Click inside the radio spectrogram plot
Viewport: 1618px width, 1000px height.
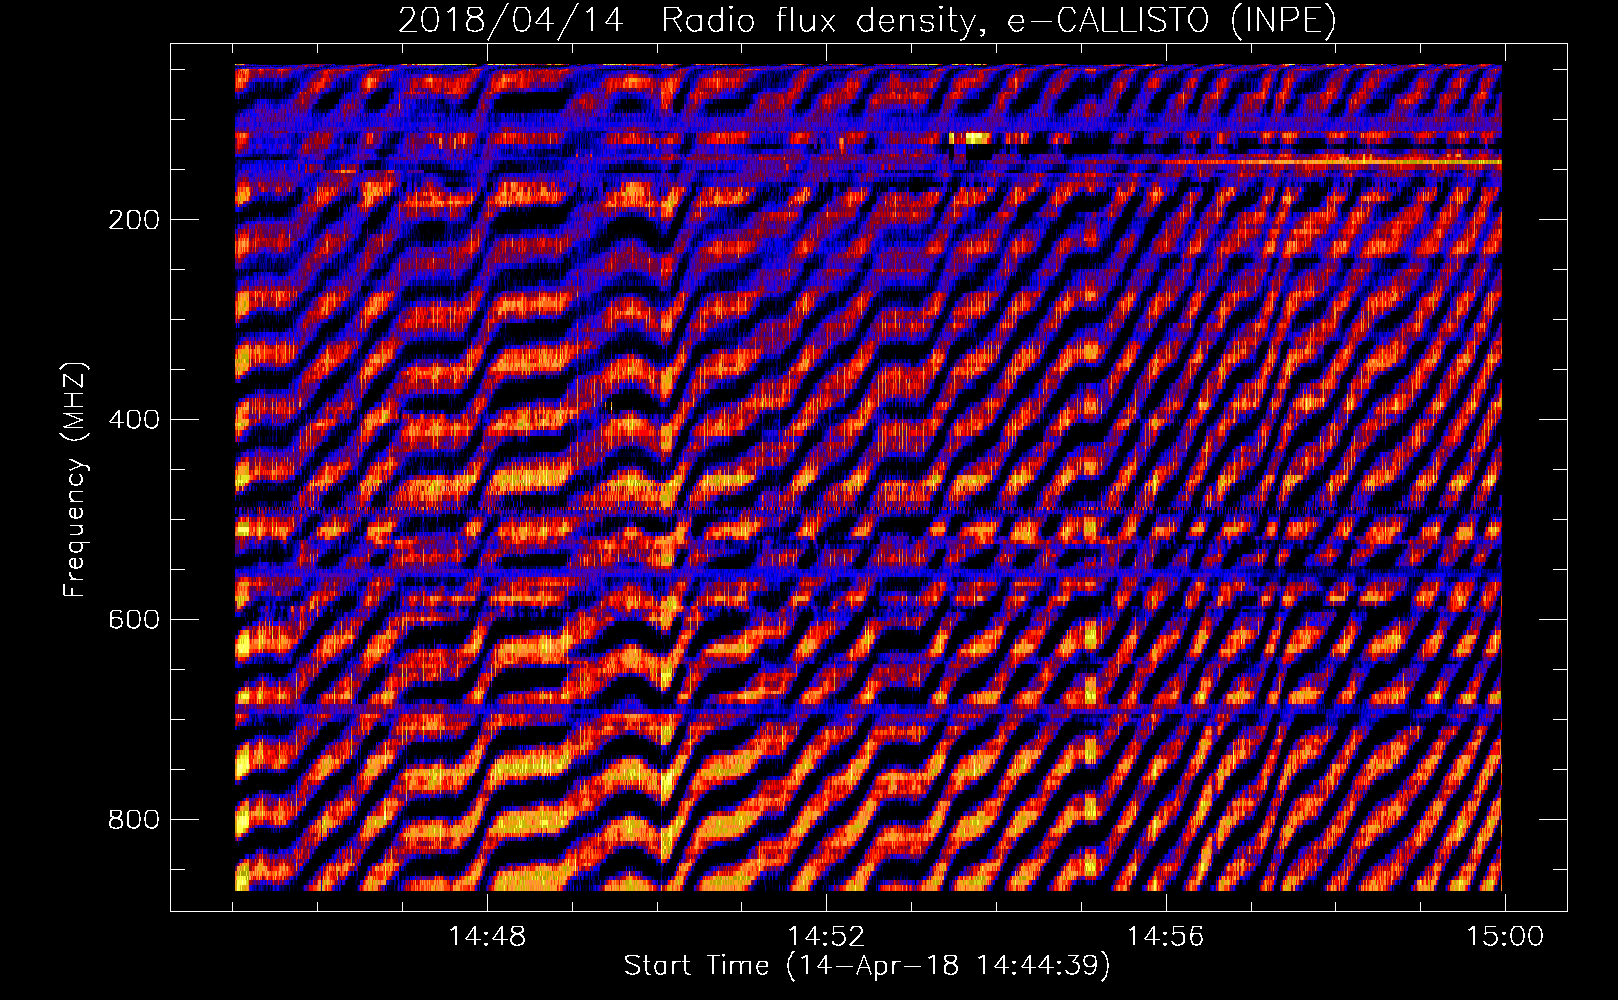(868, 477)
